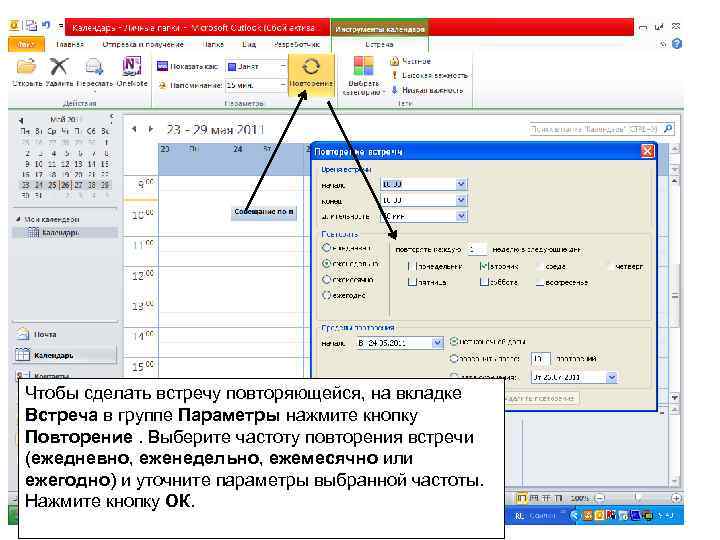Click the calendar search input field
Viewport: 720px width, 540px height.
[595, 129]
